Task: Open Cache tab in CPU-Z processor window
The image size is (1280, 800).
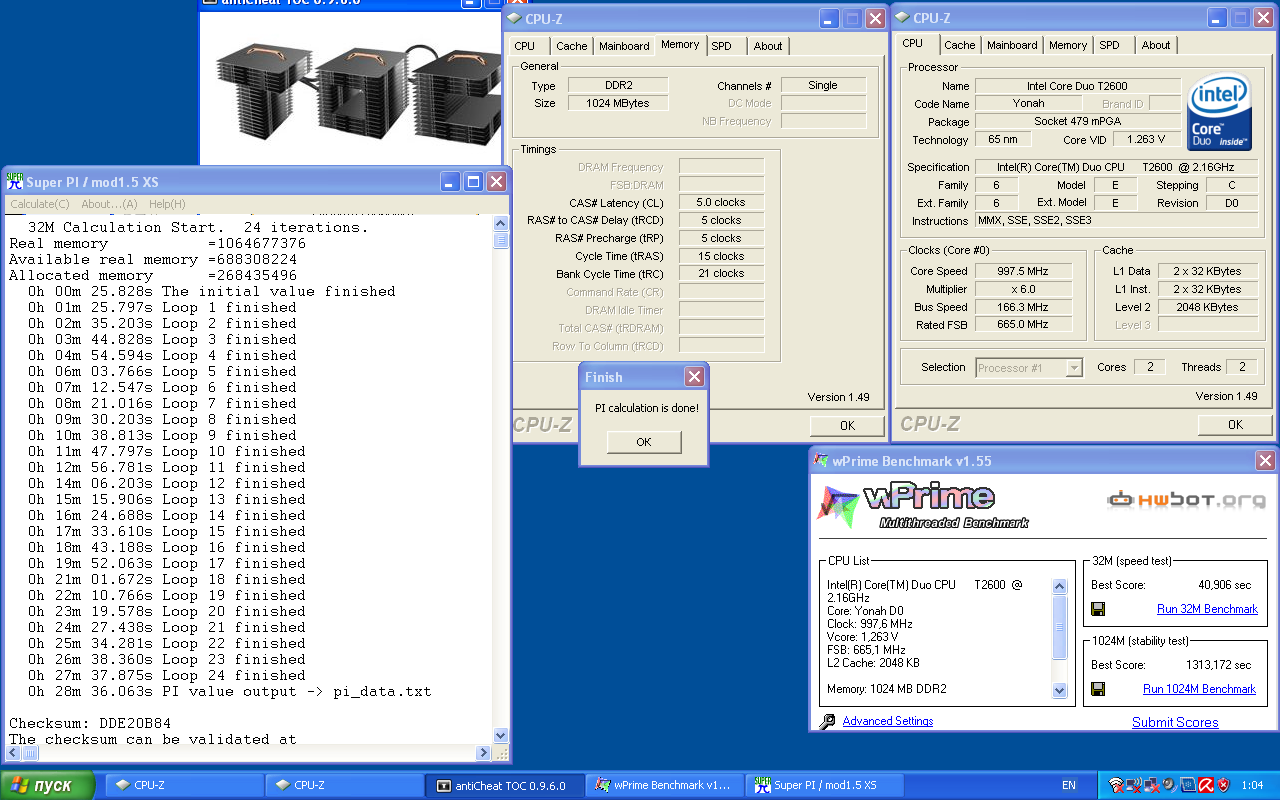Action: pos(960,45)
